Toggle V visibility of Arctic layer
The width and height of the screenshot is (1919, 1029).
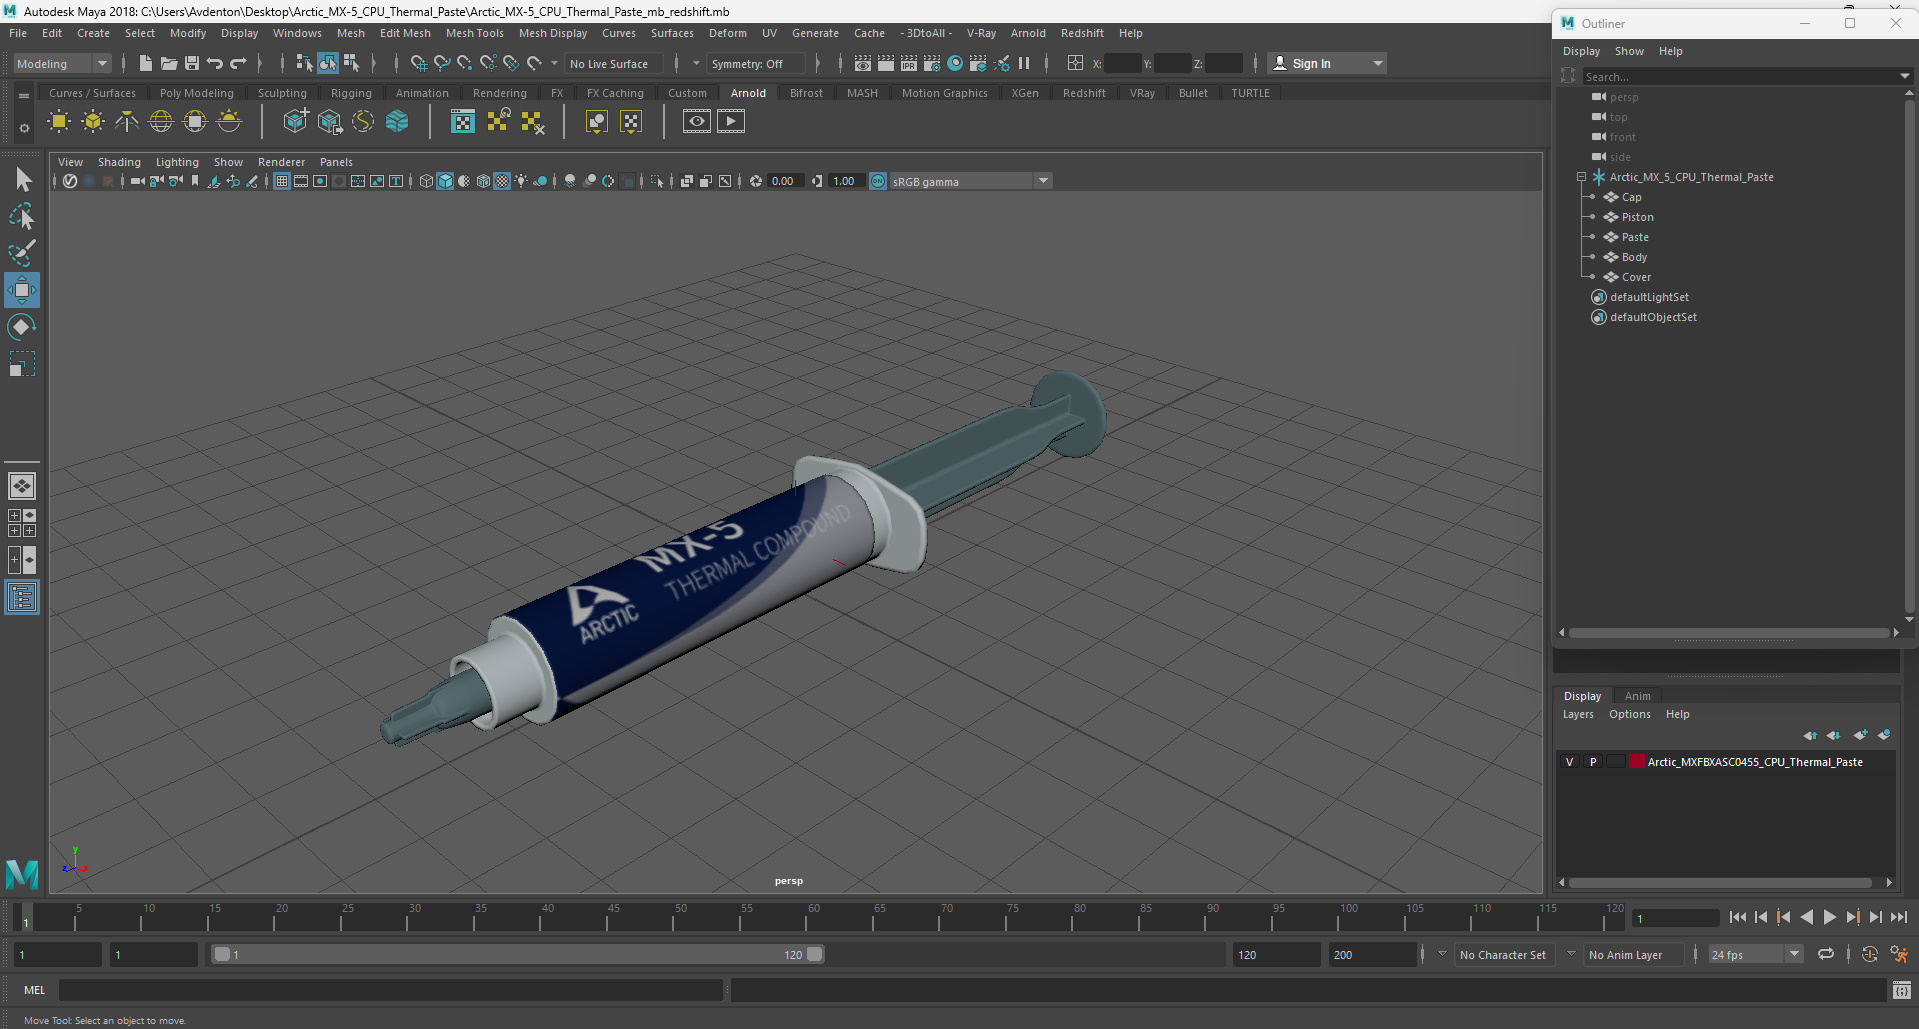(x=1569, y=762)
